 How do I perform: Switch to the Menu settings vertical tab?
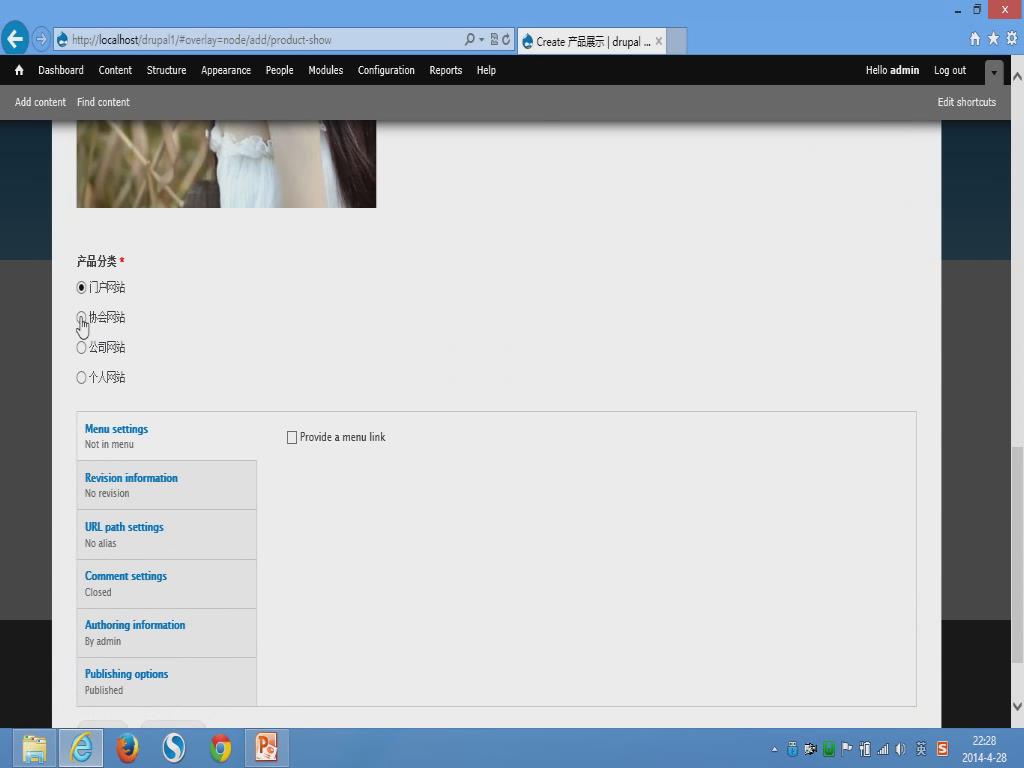pos(167,436)
